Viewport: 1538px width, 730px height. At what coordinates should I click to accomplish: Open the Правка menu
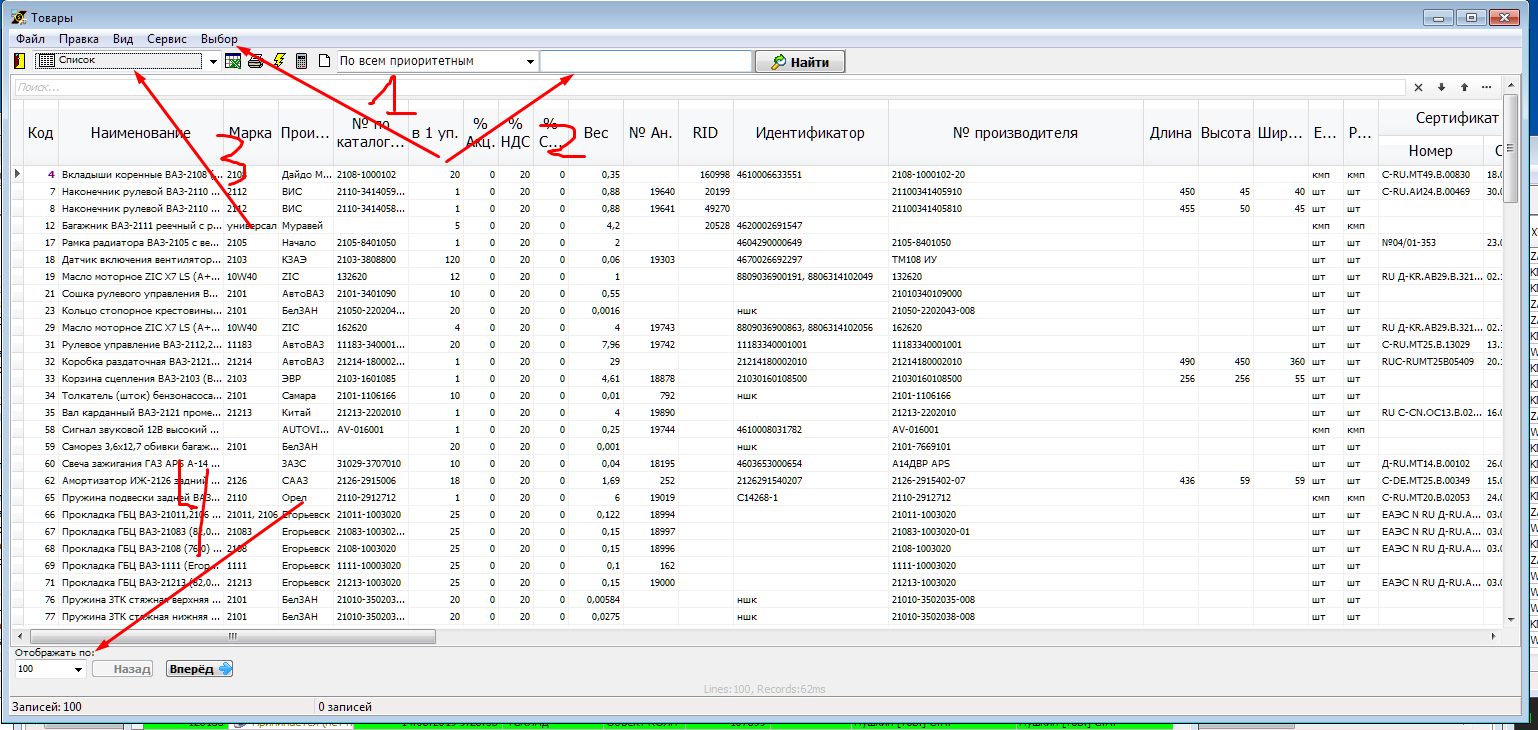coord(79,39)
